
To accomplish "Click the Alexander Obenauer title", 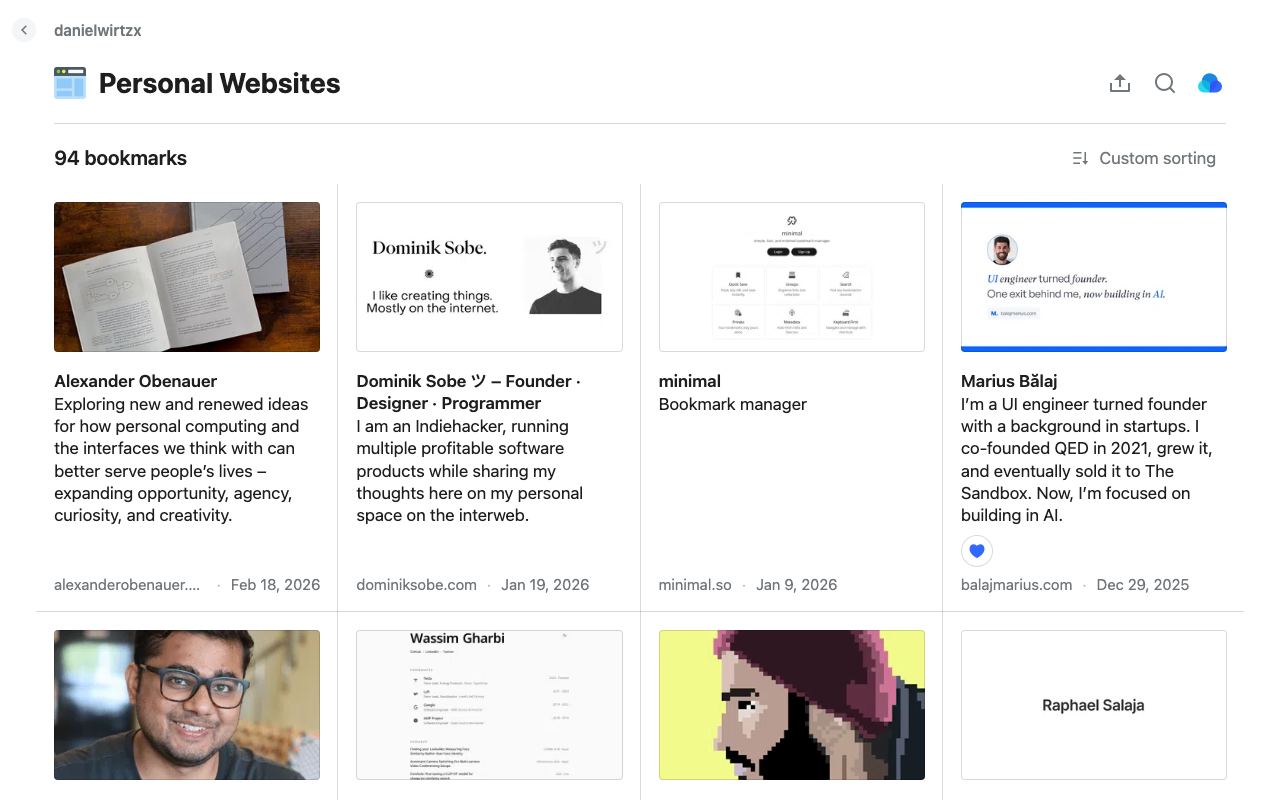I will click(135, 381).
